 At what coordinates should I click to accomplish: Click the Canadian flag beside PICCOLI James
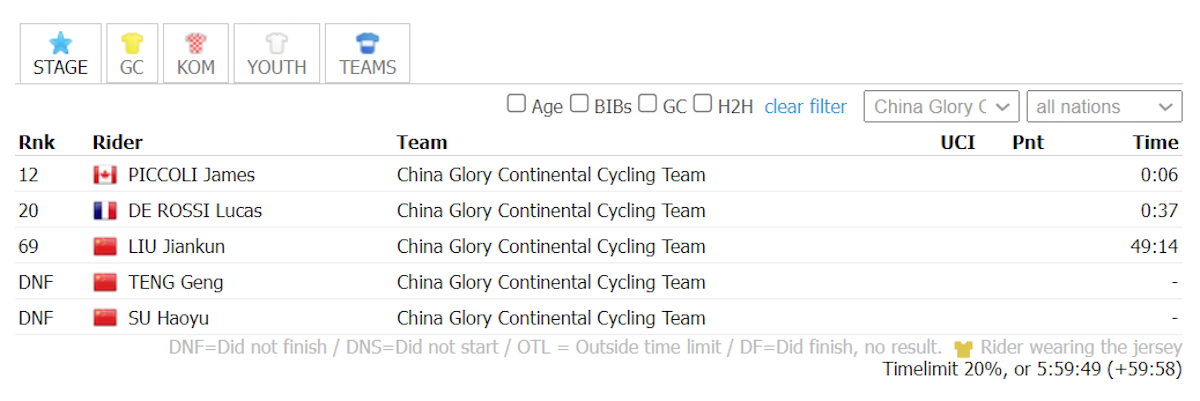pos(105,176)
